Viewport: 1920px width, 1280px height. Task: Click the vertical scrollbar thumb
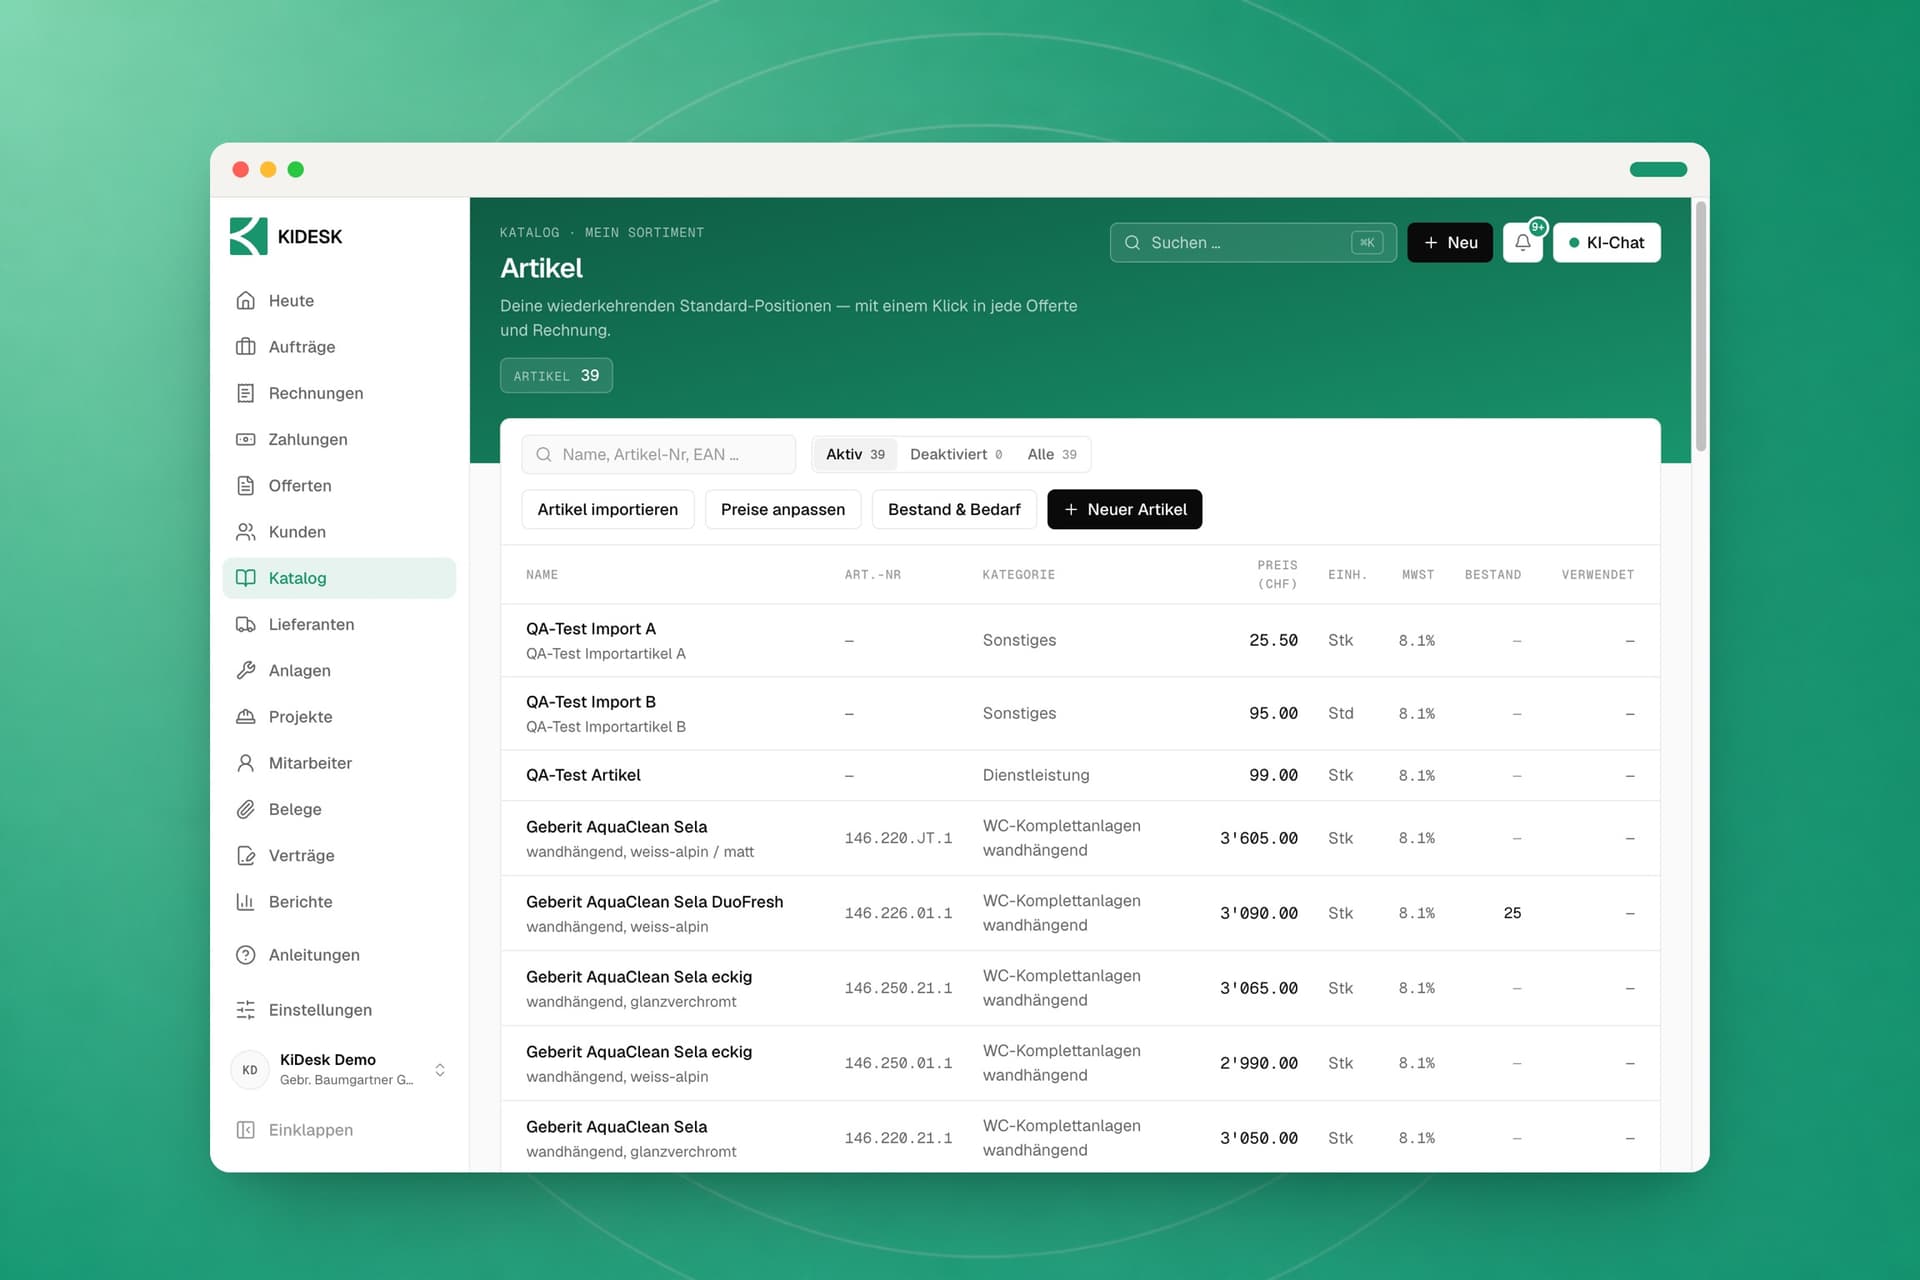coord(1701,327)
